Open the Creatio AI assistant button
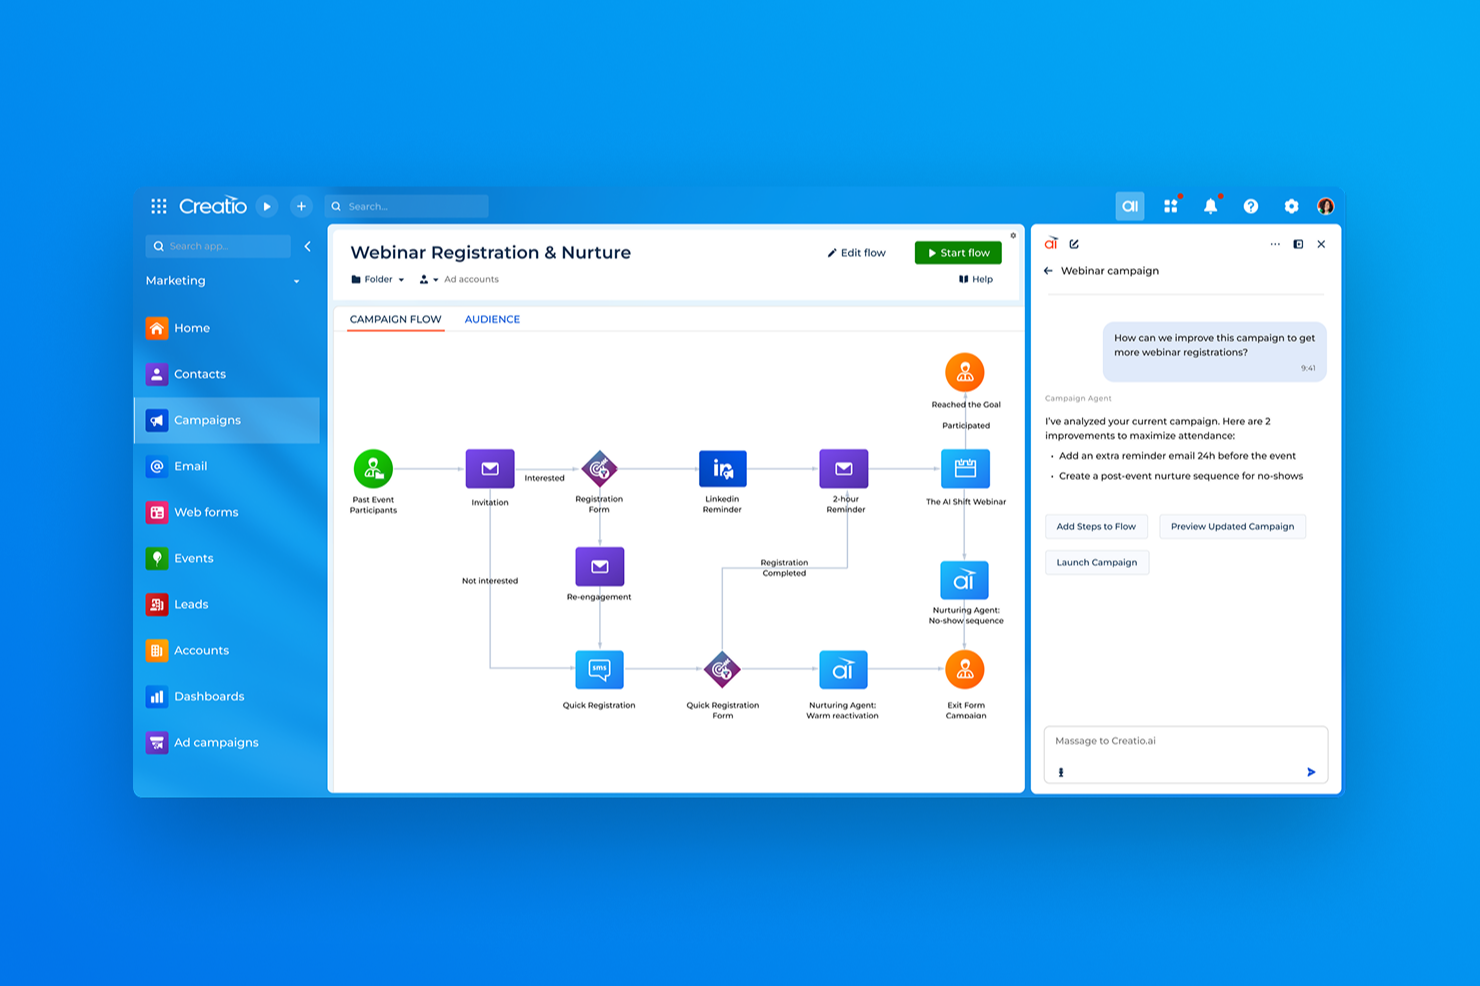 coord(1130,206)
